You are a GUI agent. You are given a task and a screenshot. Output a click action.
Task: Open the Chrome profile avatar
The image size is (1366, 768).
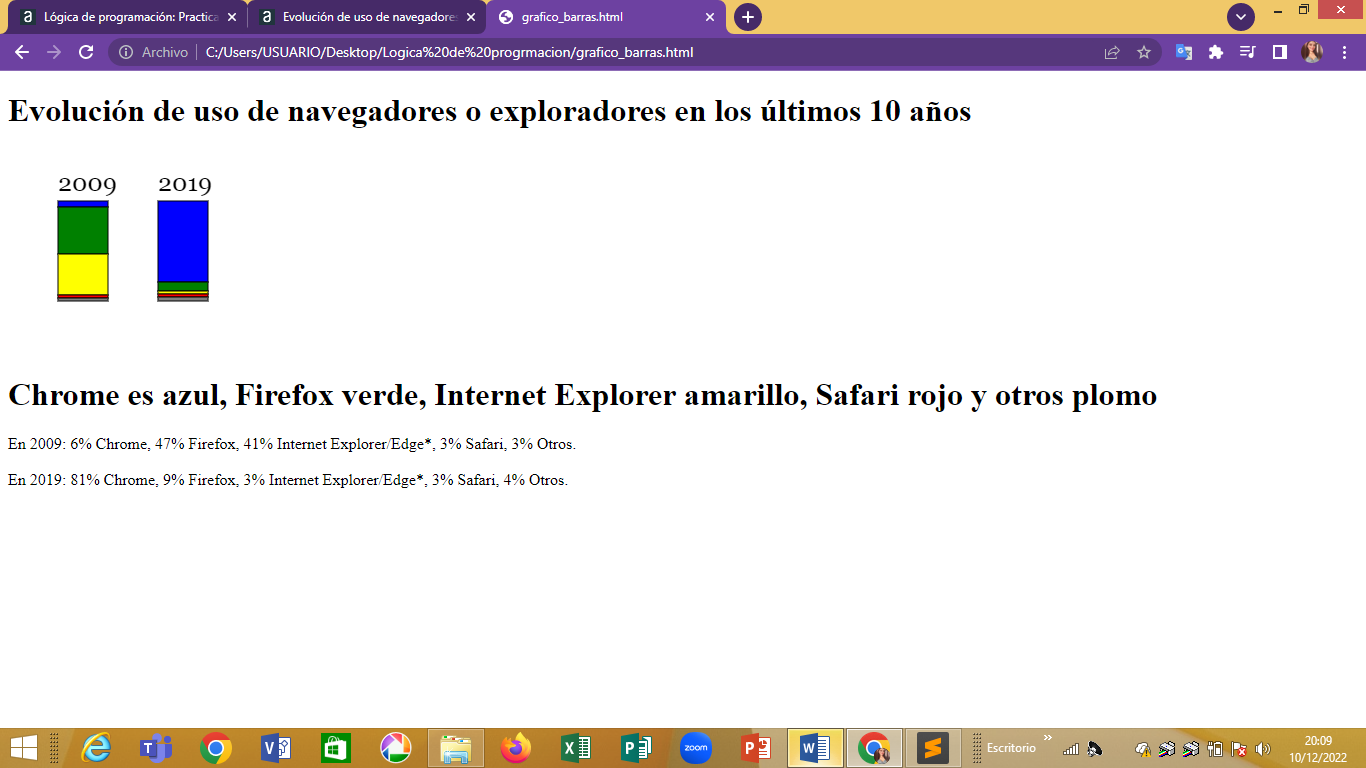pyautogui.click(x=1312, y=52)
